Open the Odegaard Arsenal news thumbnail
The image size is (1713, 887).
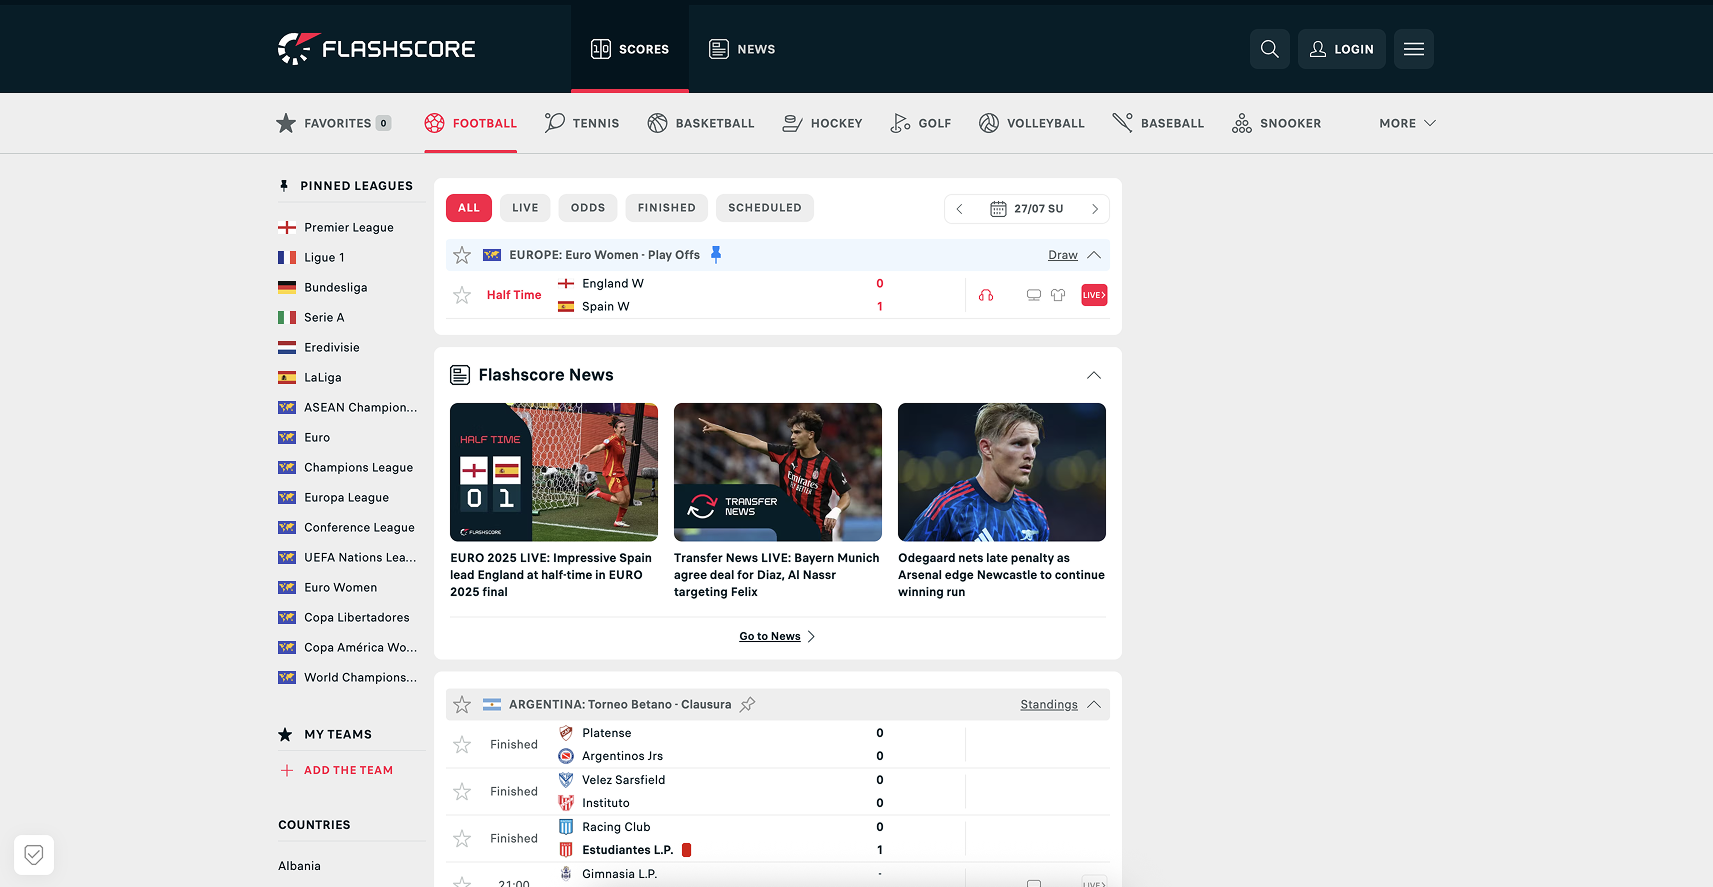coord(1002,472)
